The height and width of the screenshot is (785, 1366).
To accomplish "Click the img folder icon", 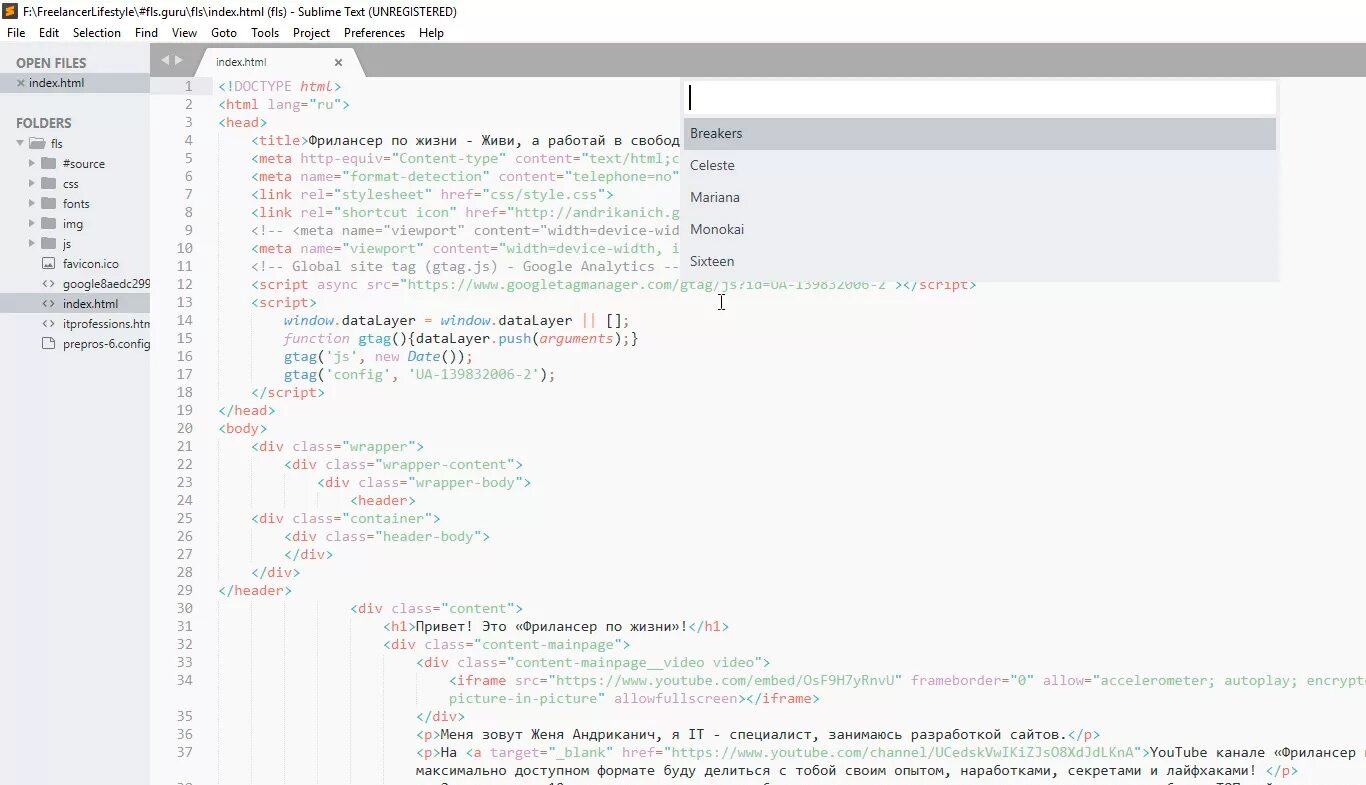I will point(49,223).
